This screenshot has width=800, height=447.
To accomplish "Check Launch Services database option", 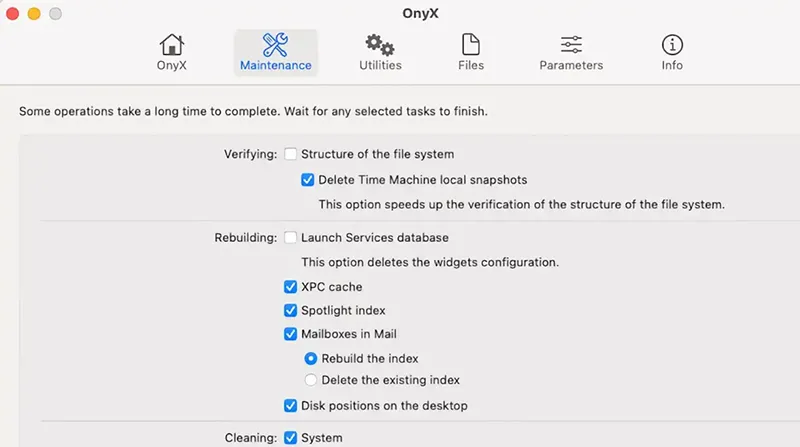I will coord(291,238).
